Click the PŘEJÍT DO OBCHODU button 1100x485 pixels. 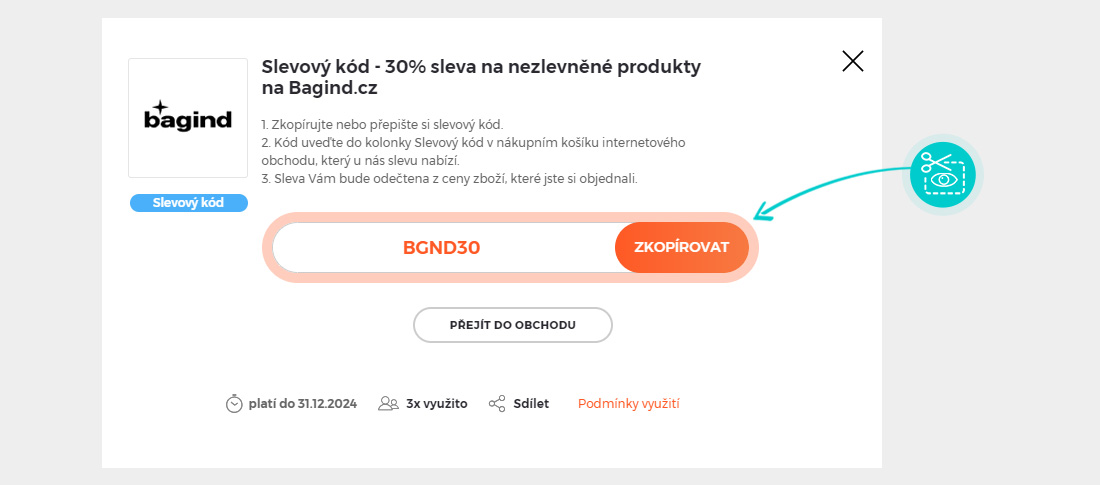(512, 325)
